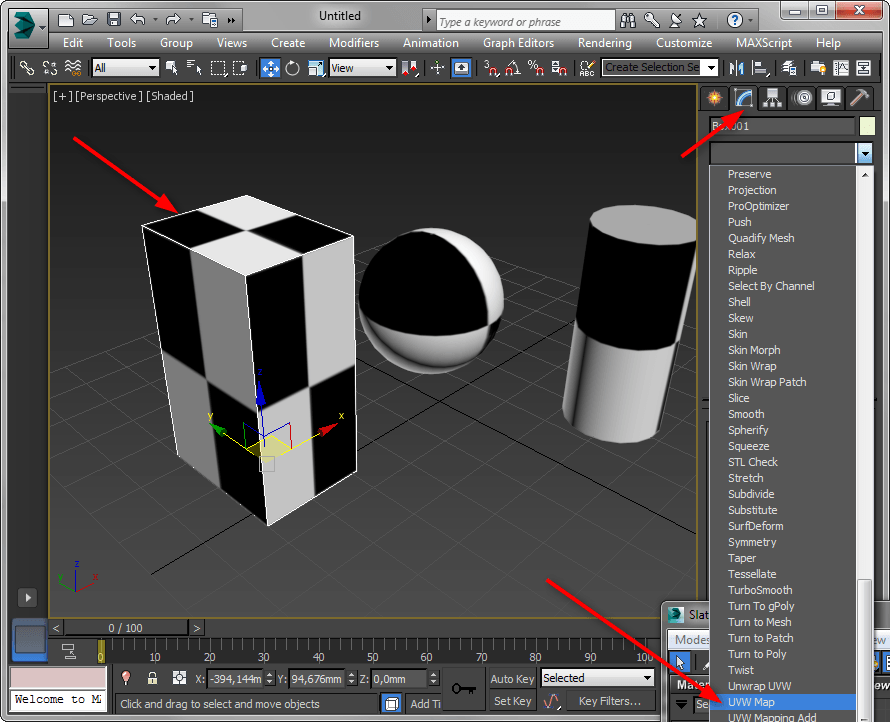Open the Motion panel tab

(801, 97)
